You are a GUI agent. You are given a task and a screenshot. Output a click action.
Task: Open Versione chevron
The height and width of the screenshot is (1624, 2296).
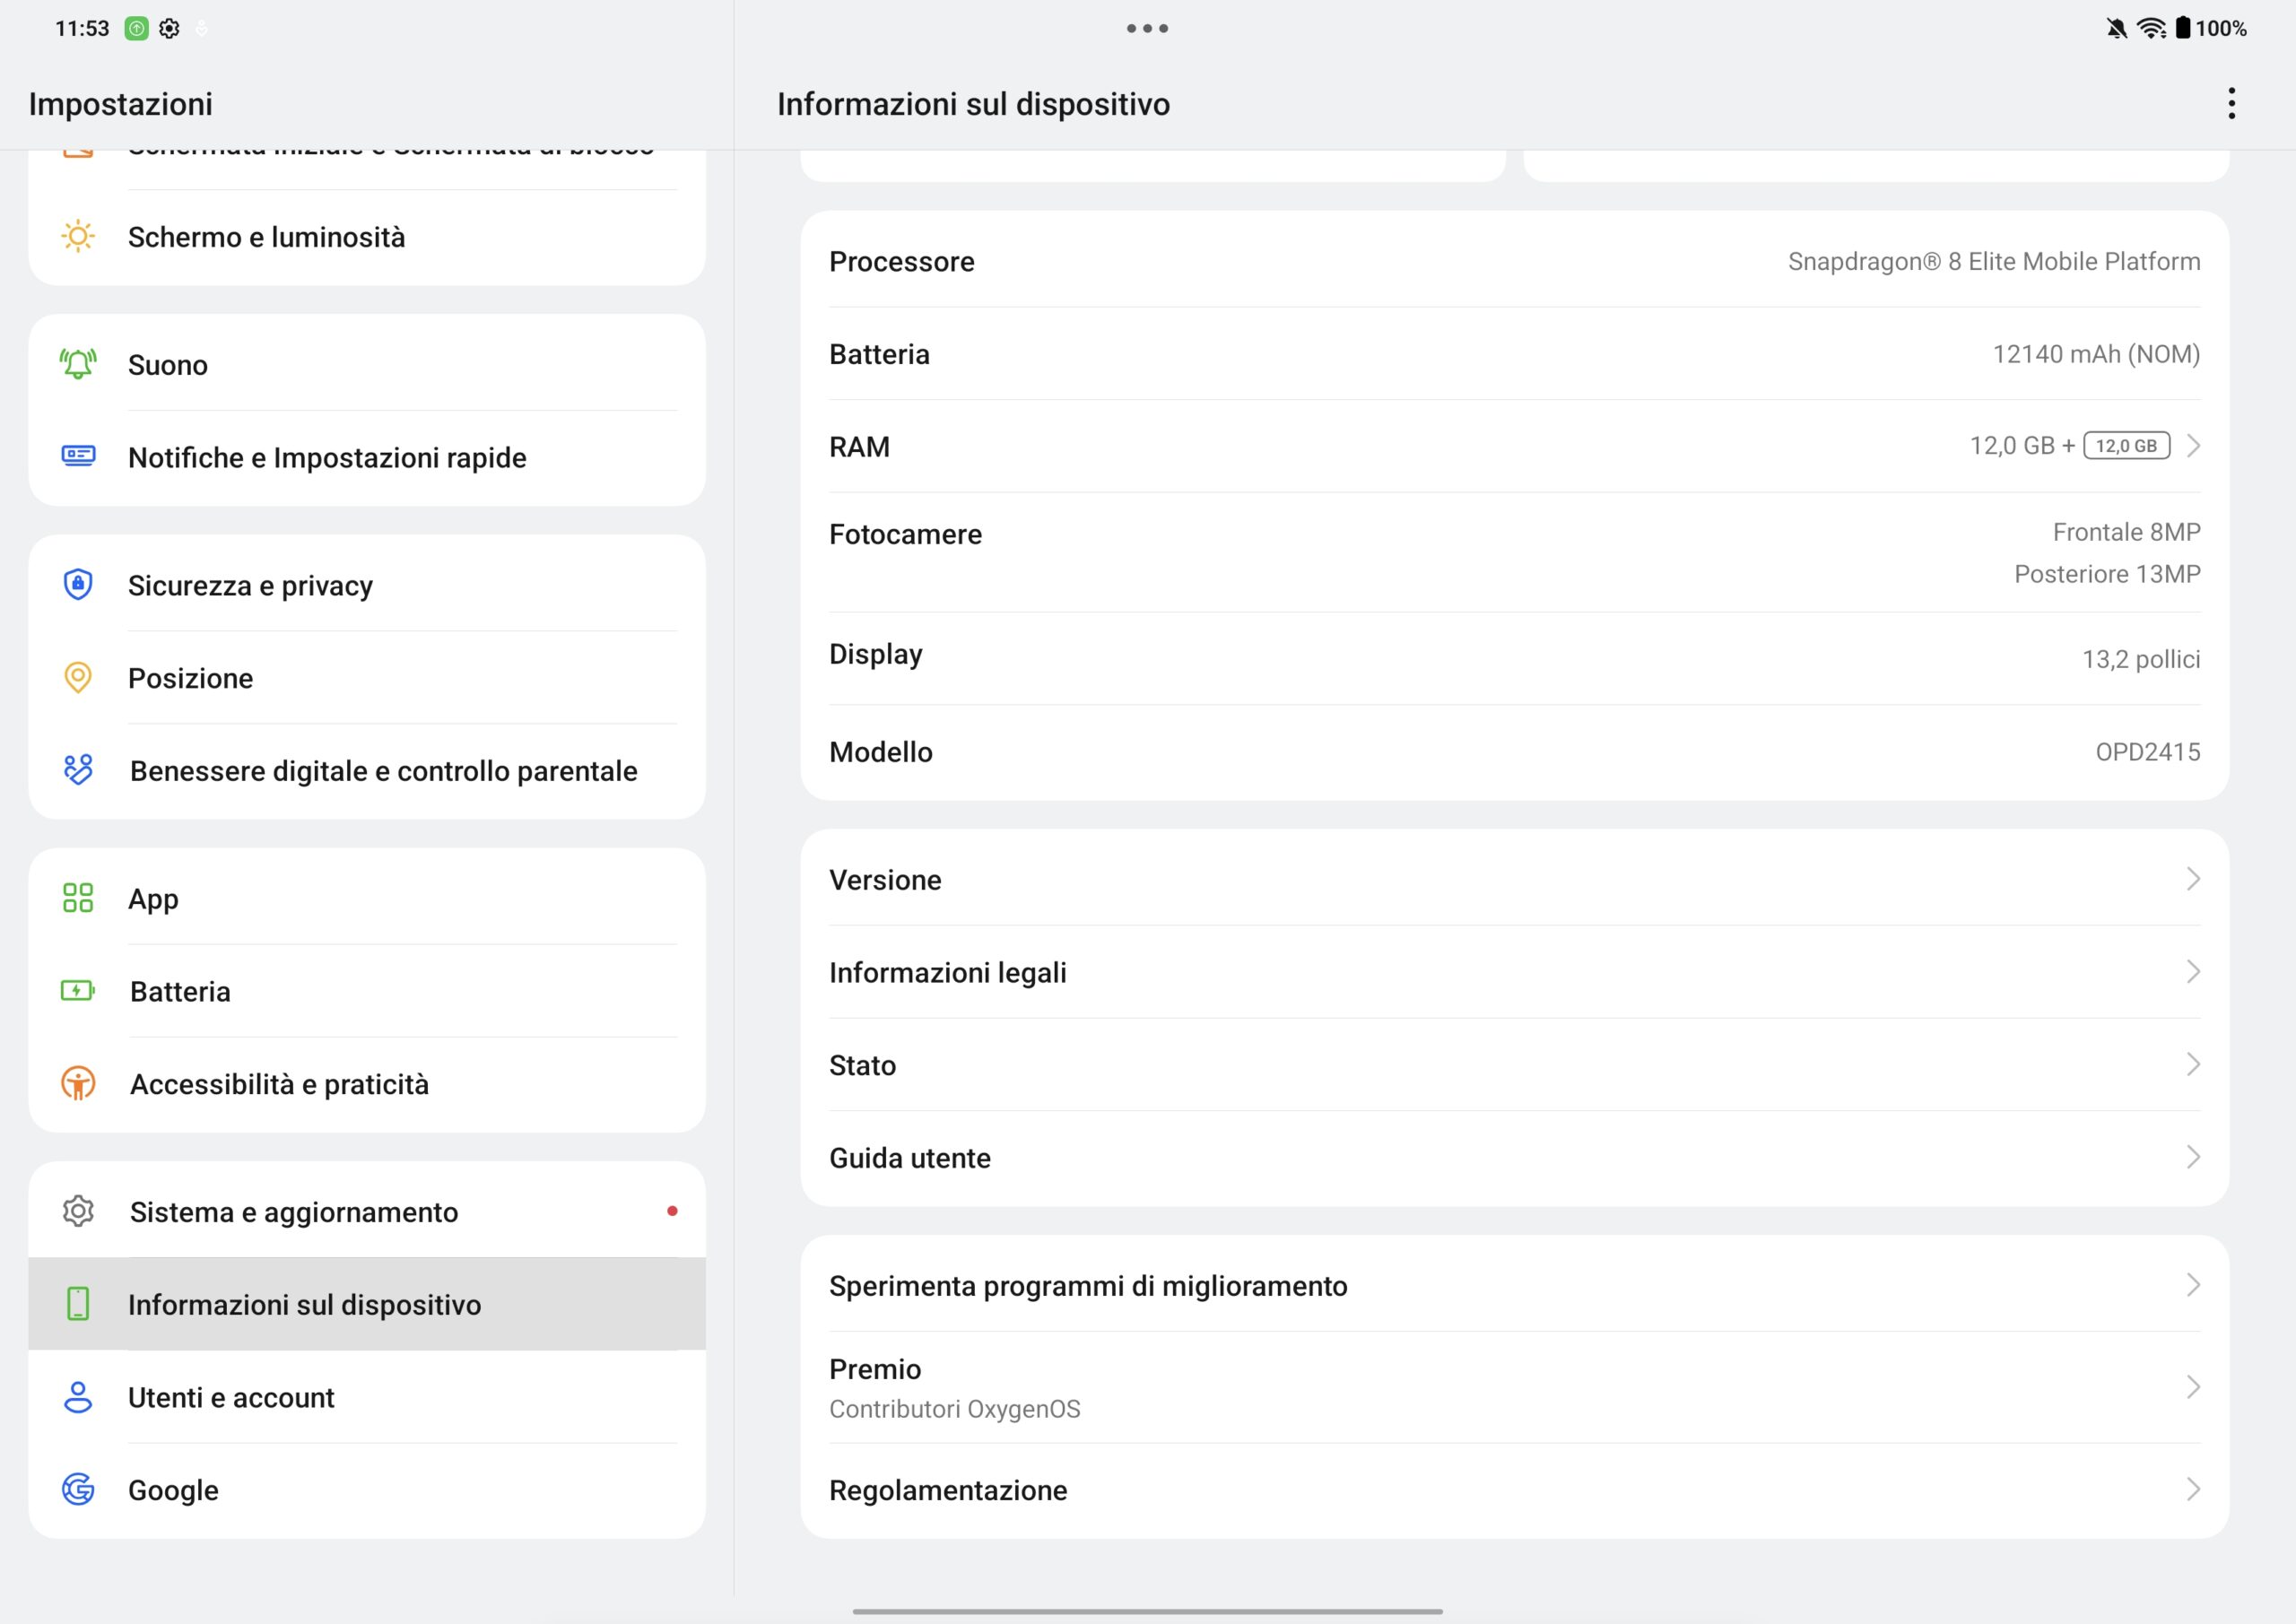[x=2192, y=879]
